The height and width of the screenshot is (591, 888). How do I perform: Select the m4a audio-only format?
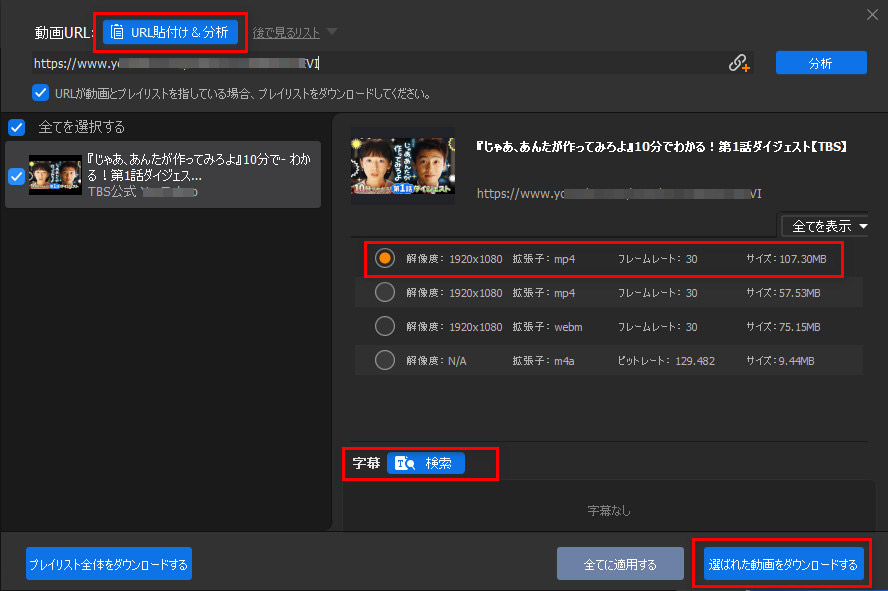tap(385, 360)
